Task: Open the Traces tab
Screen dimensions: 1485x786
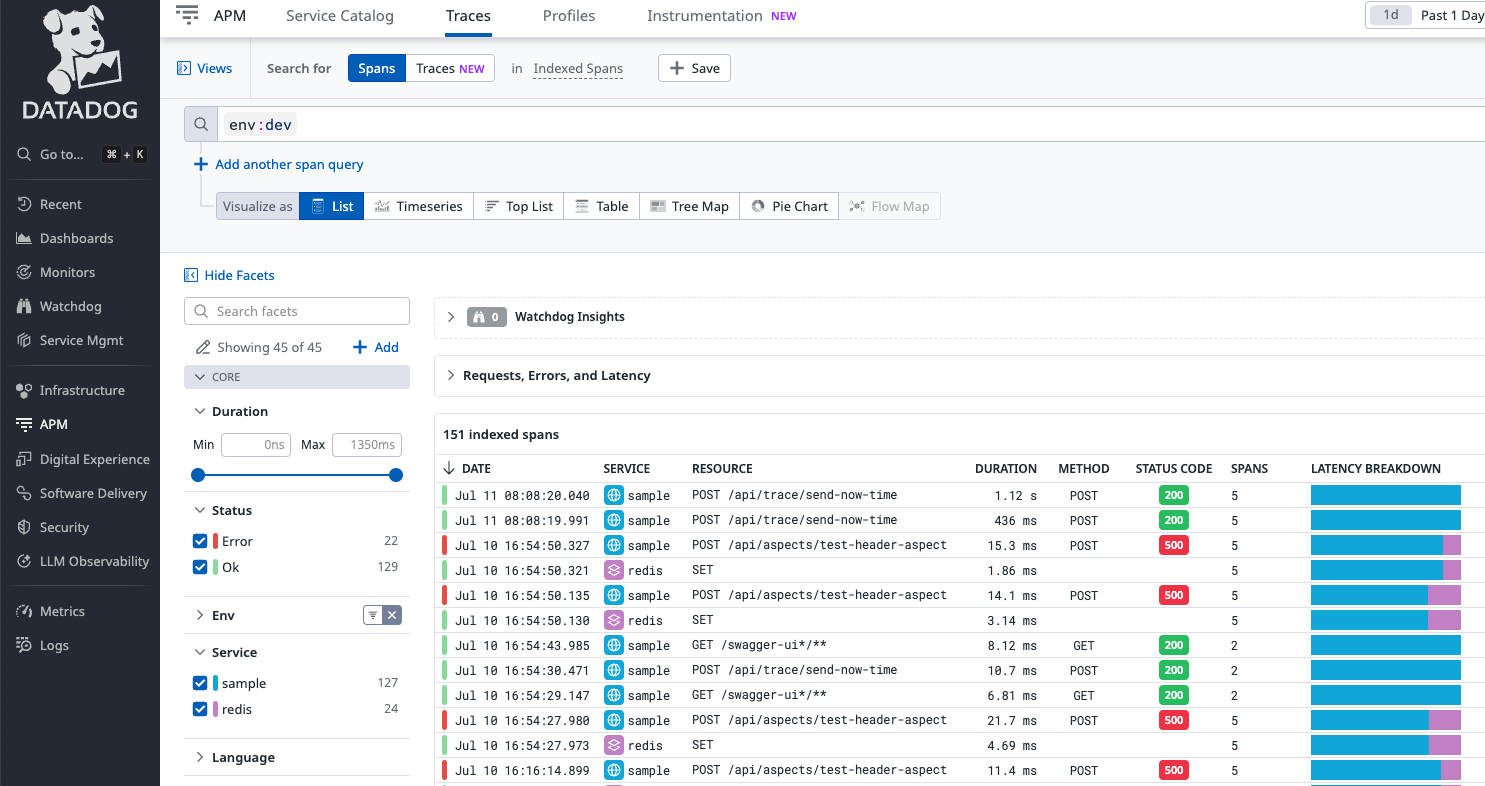Action: [x=468, y=16]
